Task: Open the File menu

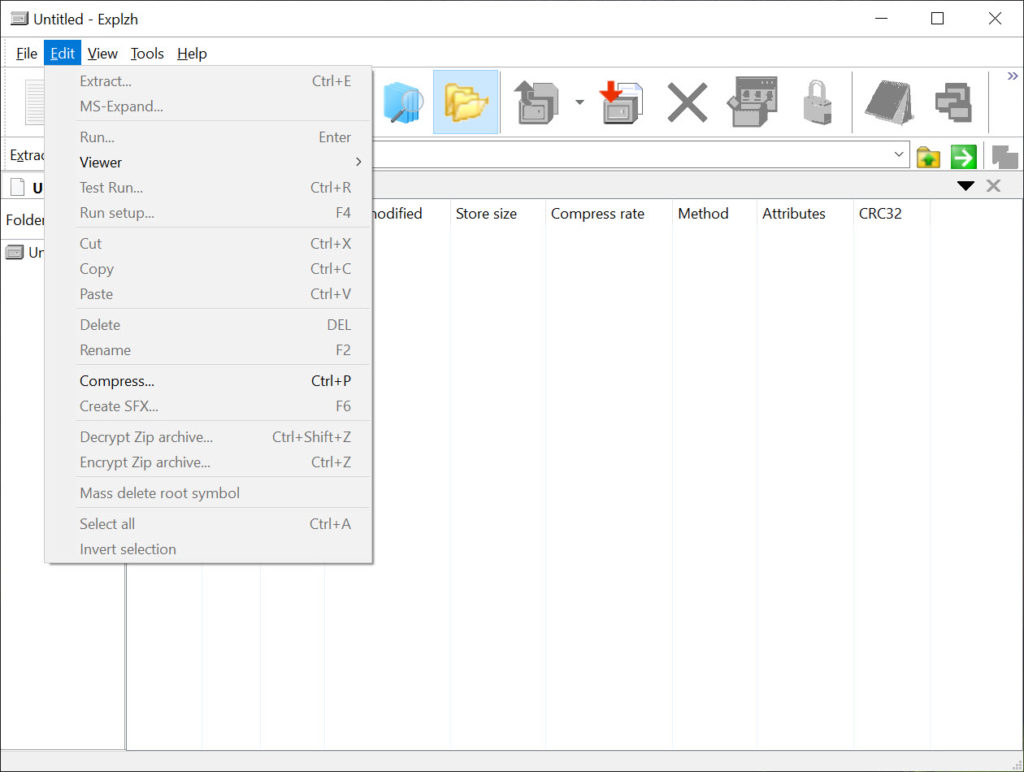Action: [26, 54]
